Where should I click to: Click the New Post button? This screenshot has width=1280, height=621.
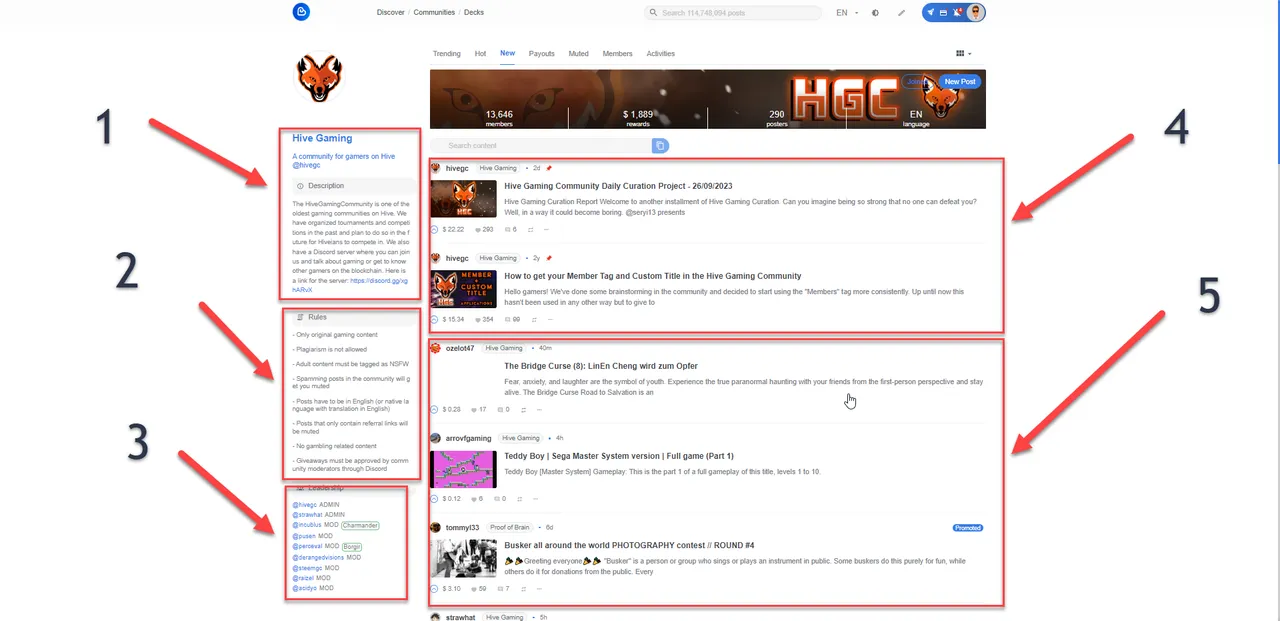[x=959, y=82]
